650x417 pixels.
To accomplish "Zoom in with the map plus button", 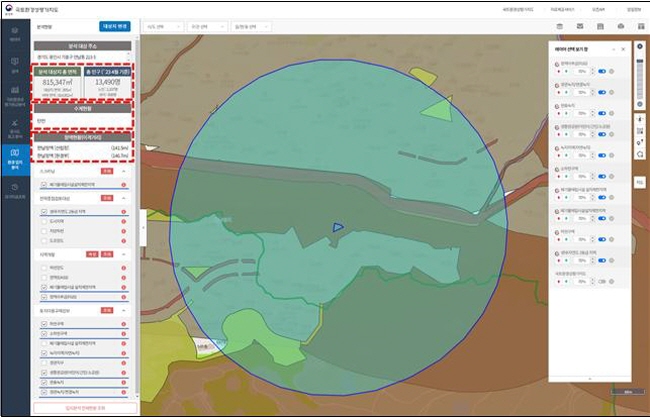I will [x=640, y=46].
